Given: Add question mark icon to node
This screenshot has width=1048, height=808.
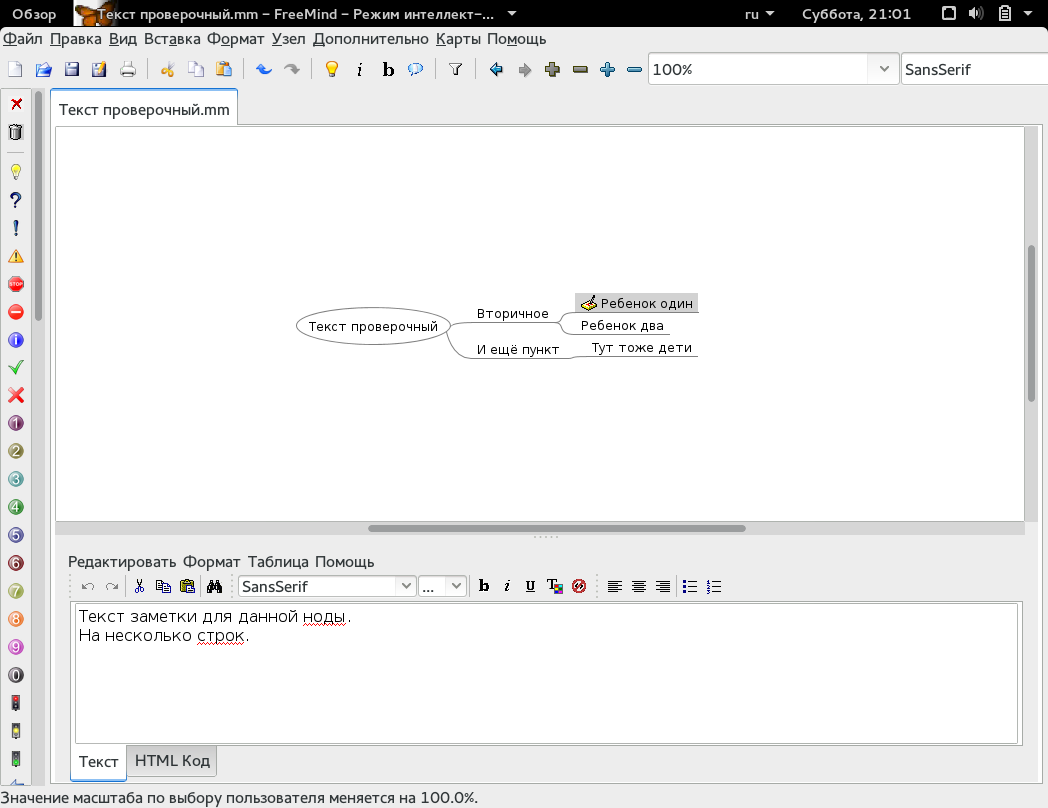Looking at the screenshot, I should 16,200.
